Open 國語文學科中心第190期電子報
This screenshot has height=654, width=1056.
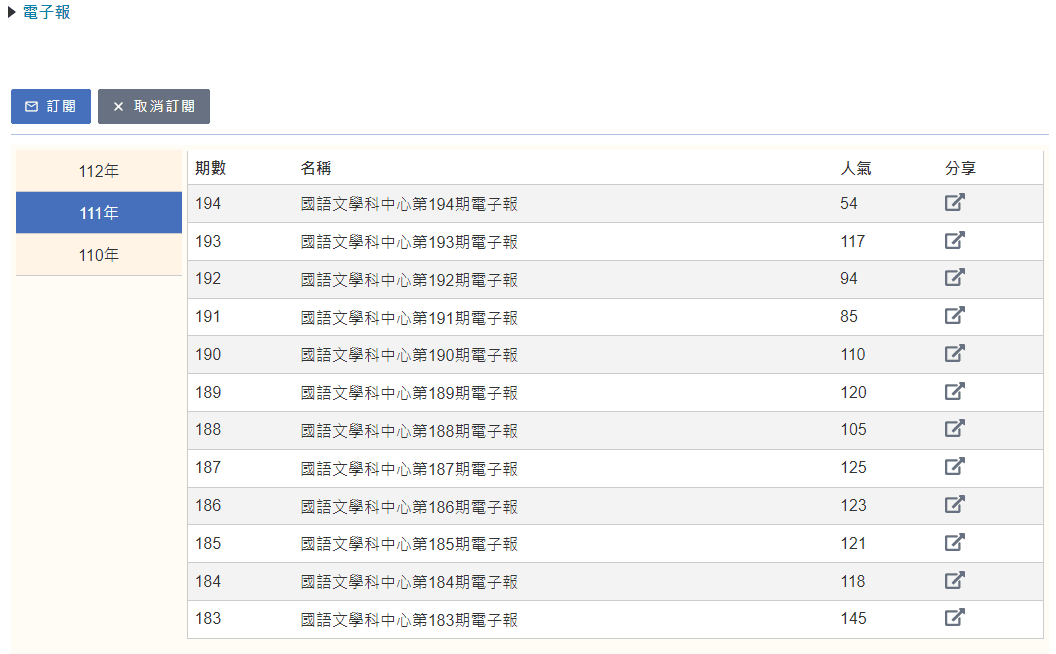409,355
